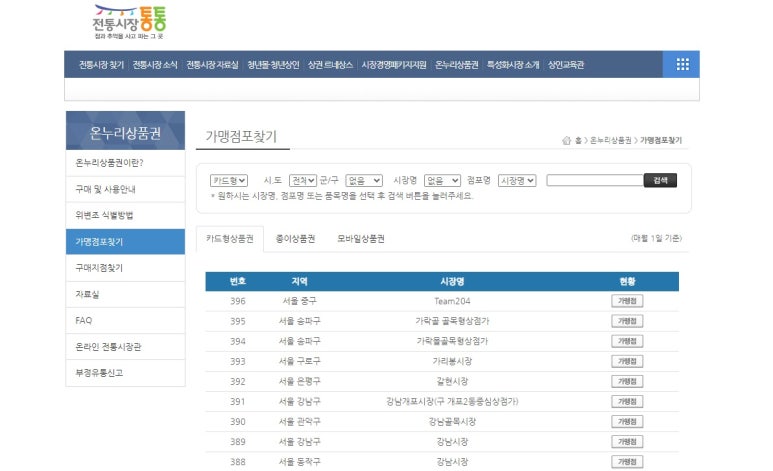This screenshot has width=773, height=471.
Task: Select sidebar item 온누리상품권이란?
Action: (125, 163)
